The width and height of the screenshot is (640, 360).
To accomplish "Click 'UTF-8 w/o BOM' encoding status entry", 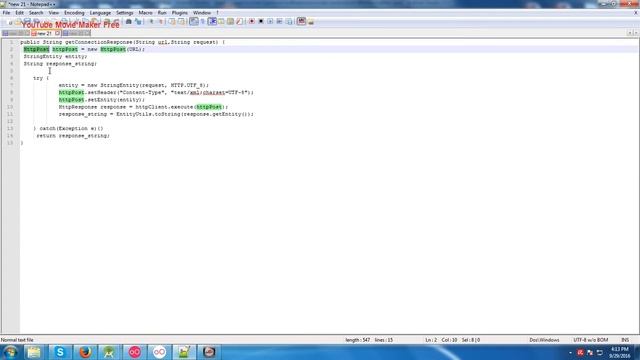I will pyautogui.click(x=591, y=340).
